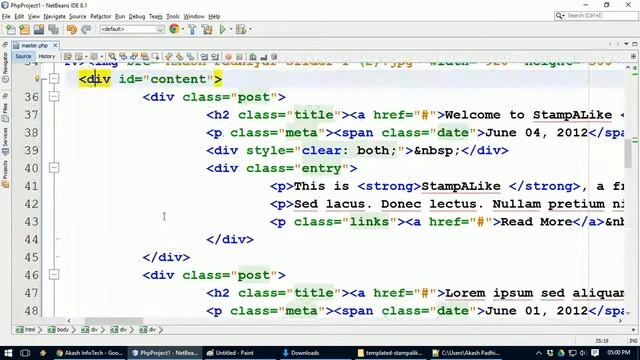This screenshot has width=640, height=360.
Task: Collapse the code fold on line 36
Action: (x=54, y=96)
